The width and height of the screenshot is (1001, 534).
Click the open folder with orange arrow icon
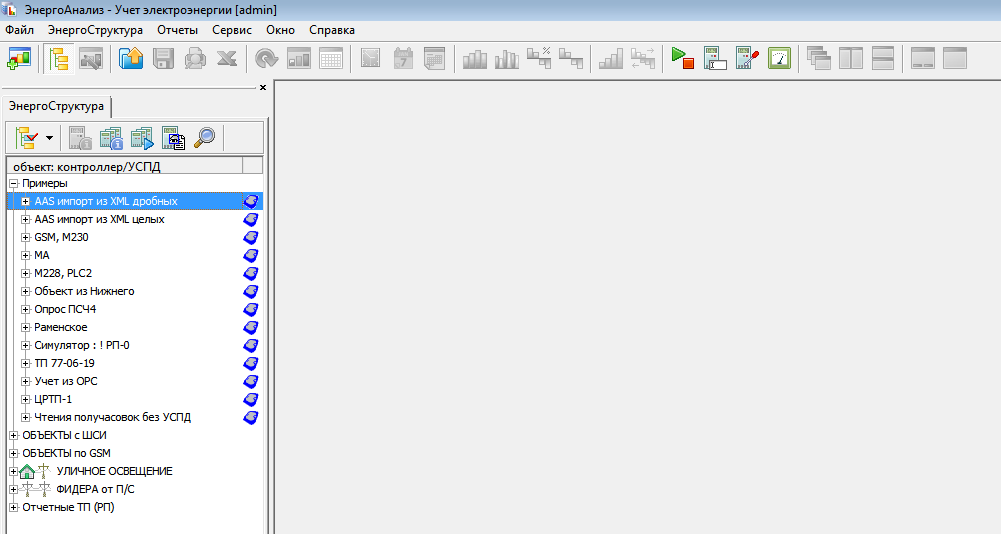(x=131, y=59)
